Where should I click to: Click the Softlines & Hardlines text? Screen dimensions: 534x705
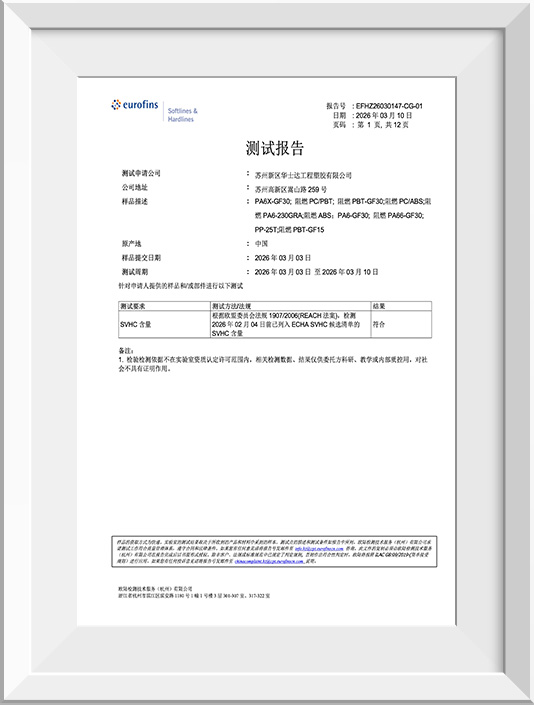click(x=182, y=115)
